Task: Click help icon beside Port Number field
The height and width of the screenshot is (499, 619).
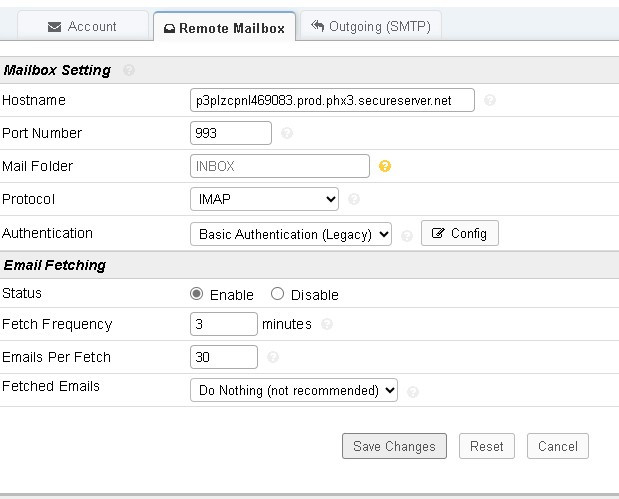Action: 287,133
